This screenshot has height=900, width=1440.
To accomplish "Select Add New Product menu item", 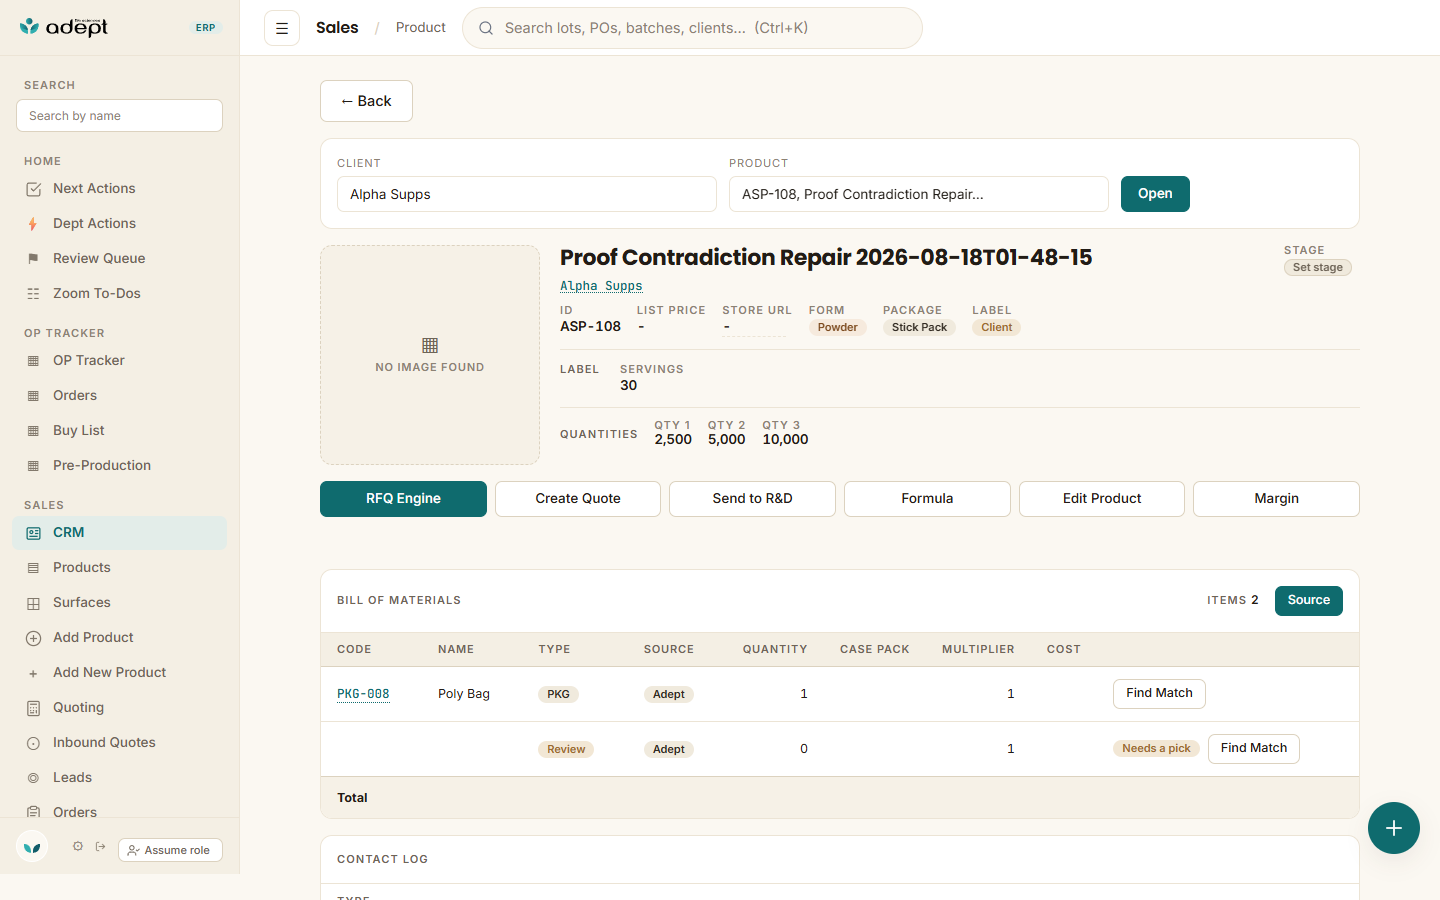I will click(x=120, y=673).
